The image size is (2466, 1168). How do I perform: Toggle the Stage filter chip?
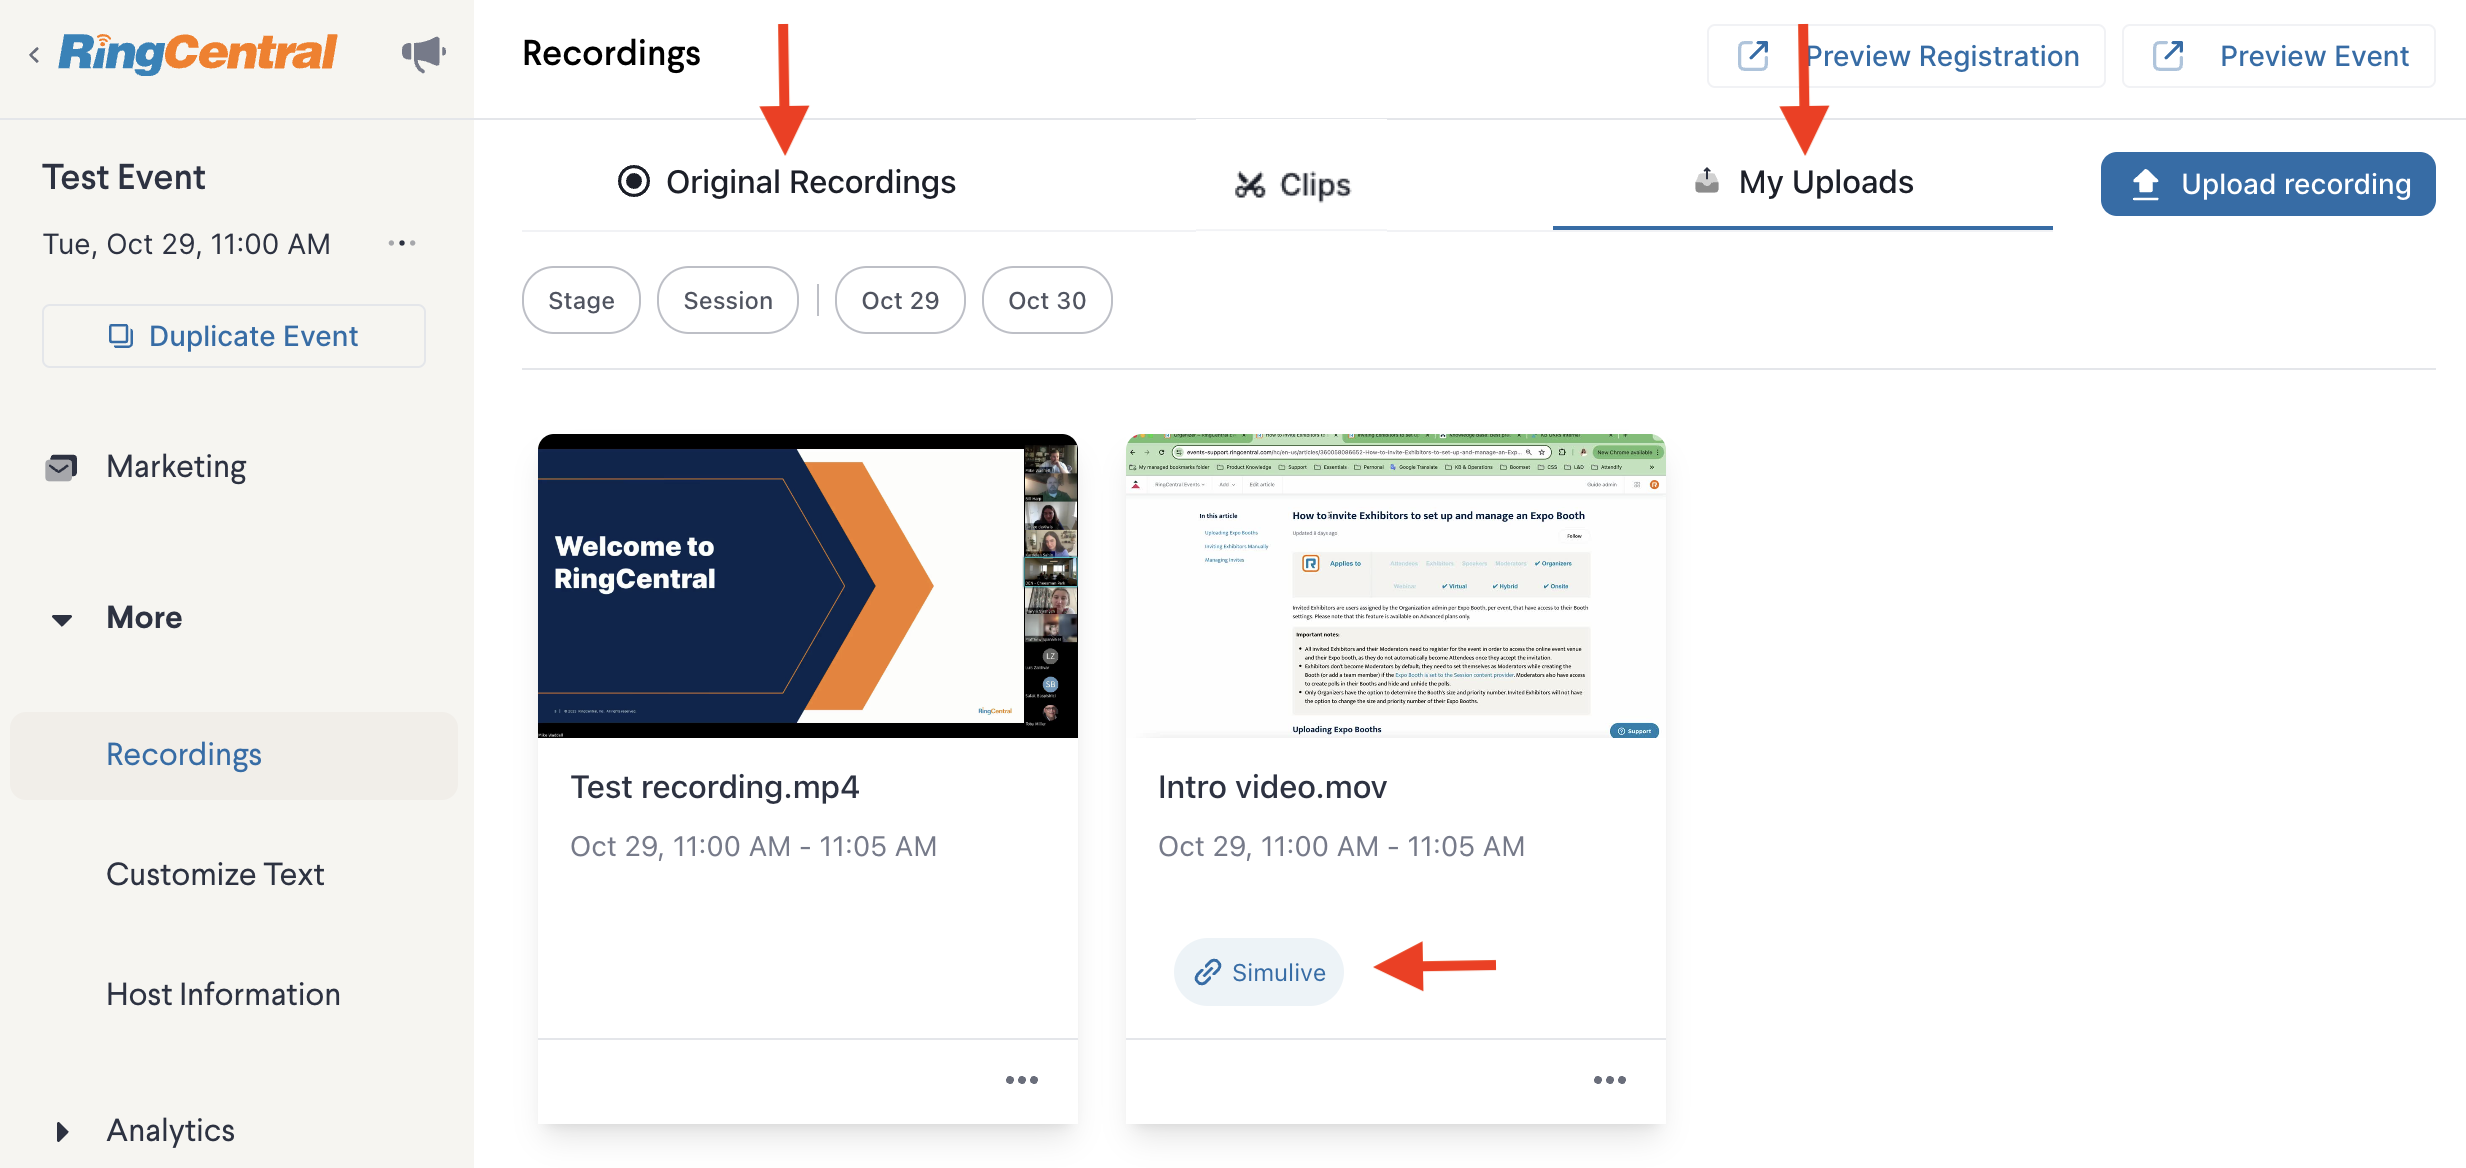point(581,300)
